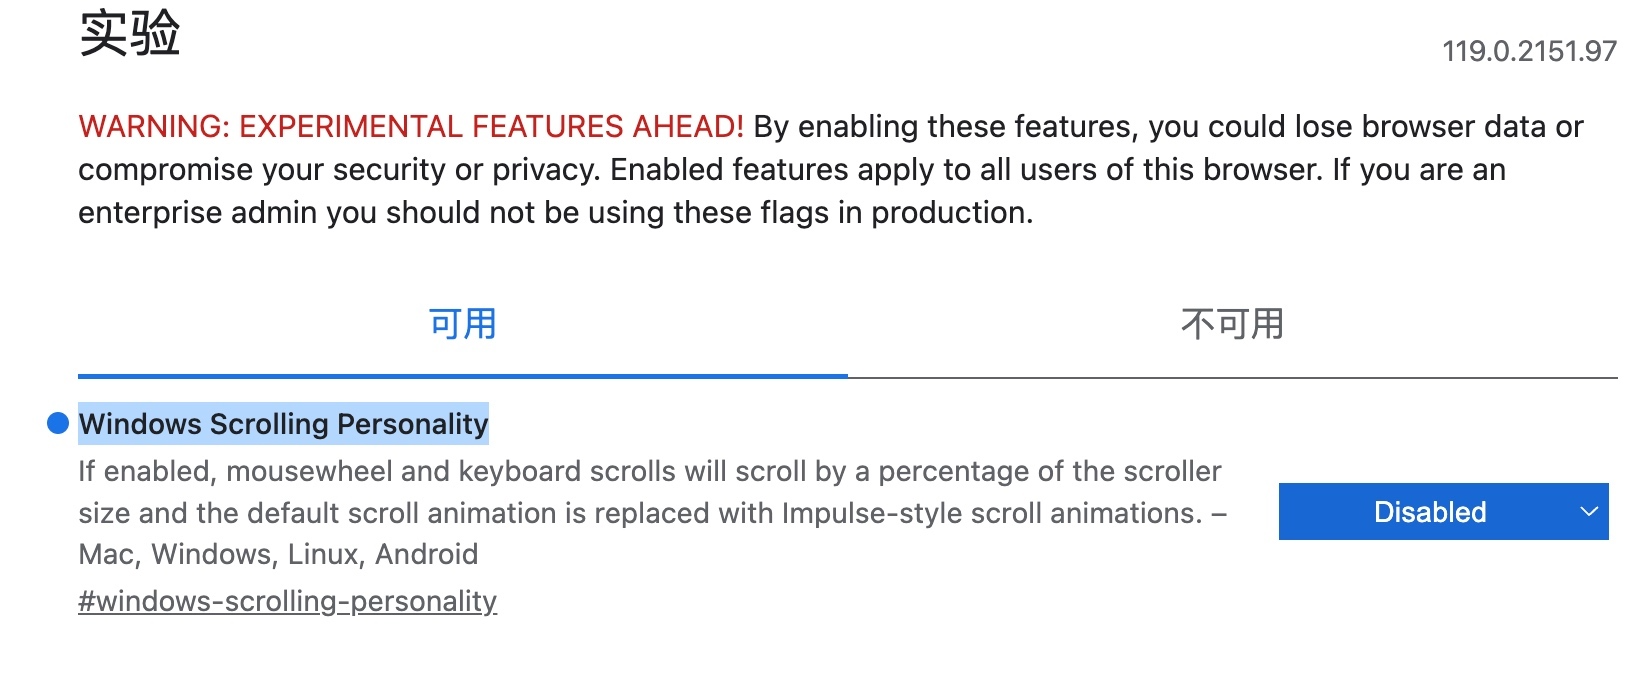Switch to the 不可用 tab

click(1232, 324)
